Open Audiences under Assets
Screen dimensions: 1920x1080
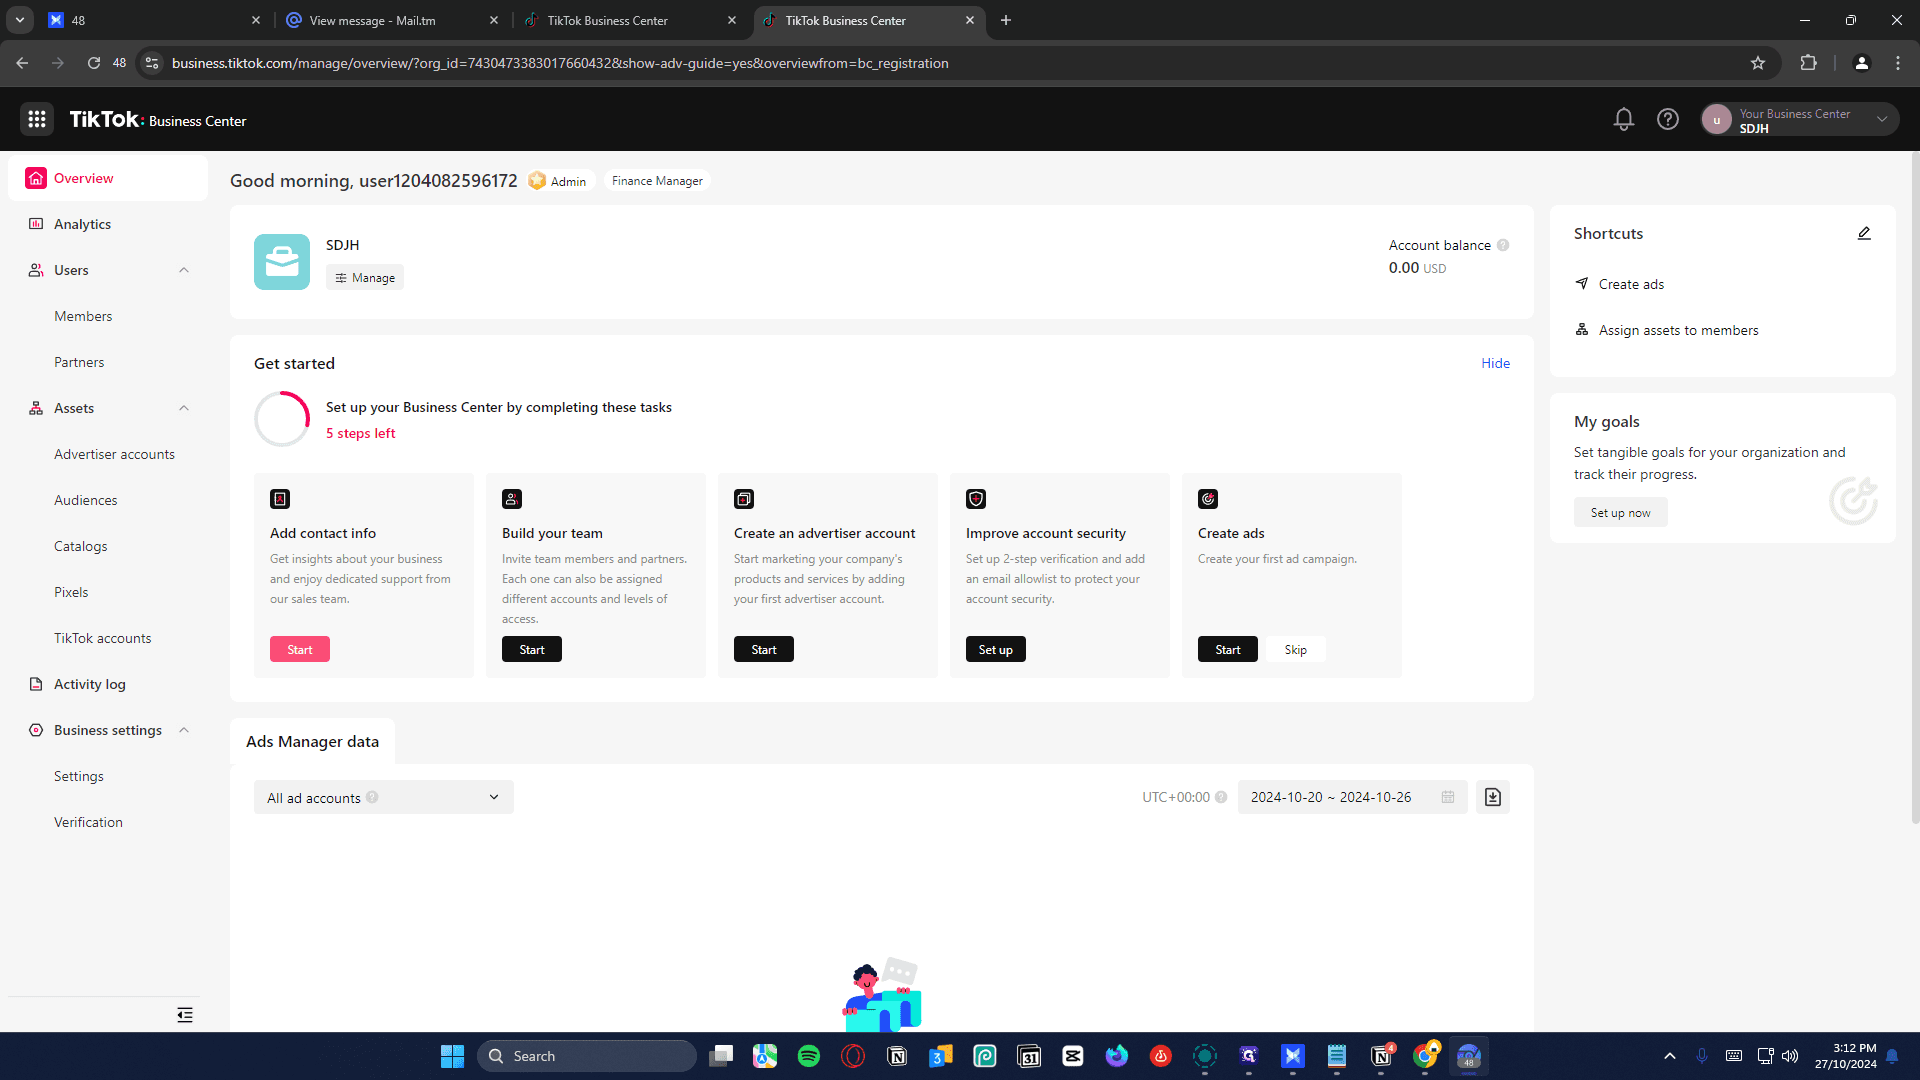click(x=85, y=500)
